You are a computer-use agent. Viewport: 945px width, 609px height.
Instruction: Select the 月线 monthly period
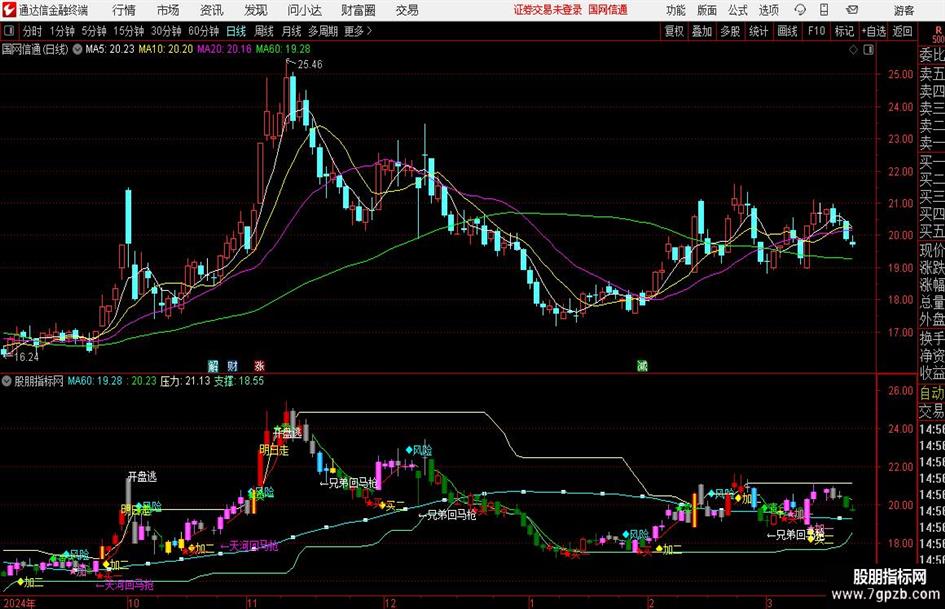[292, 31]
